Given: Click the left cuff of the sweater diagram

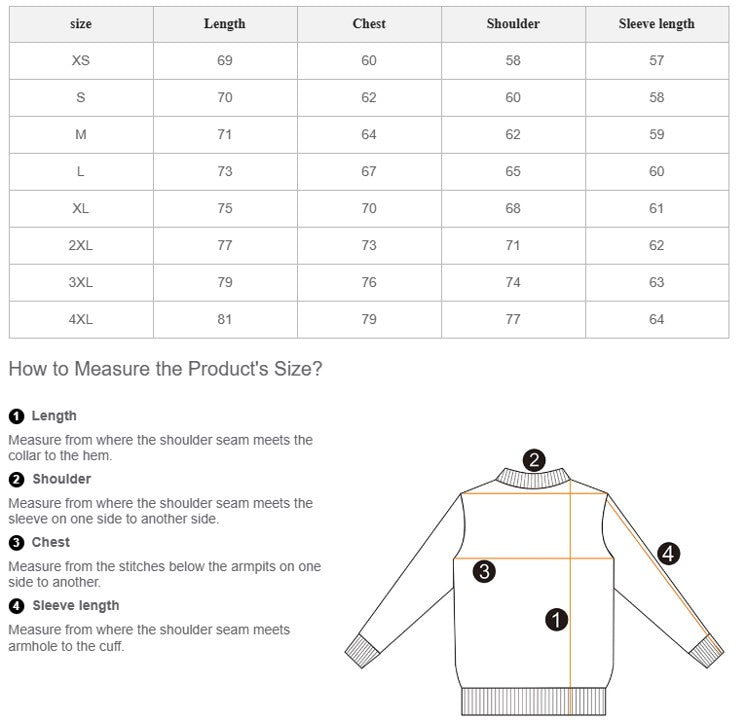Looking at the screenshot, I should tap(364, 651).
